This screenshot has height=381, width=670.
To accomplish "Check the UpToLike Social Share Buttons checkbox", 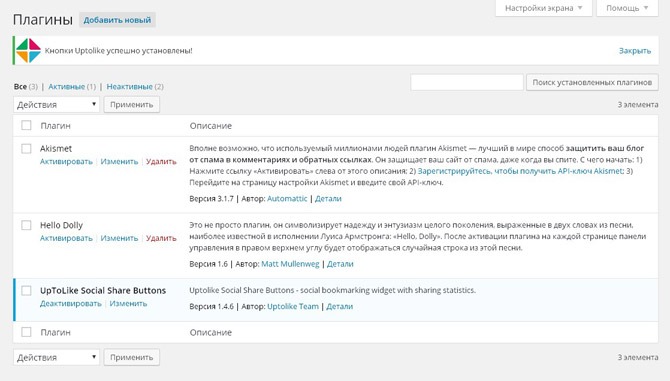I will point(26,290).
